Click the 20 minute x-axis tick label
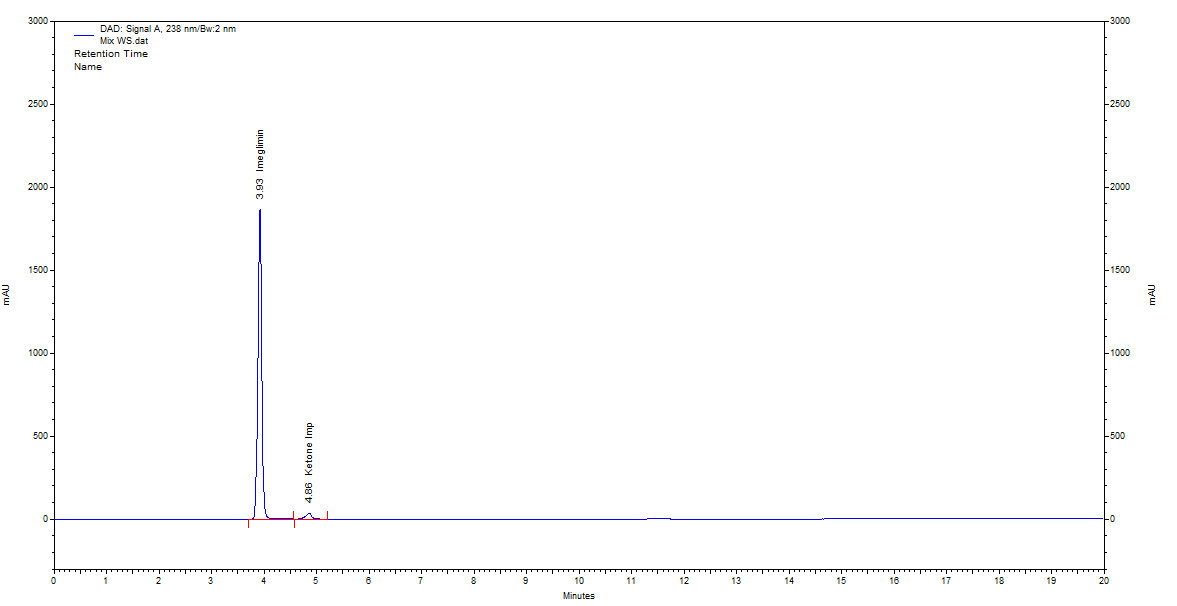The image size is (1177, 606). click(1103, 580)
